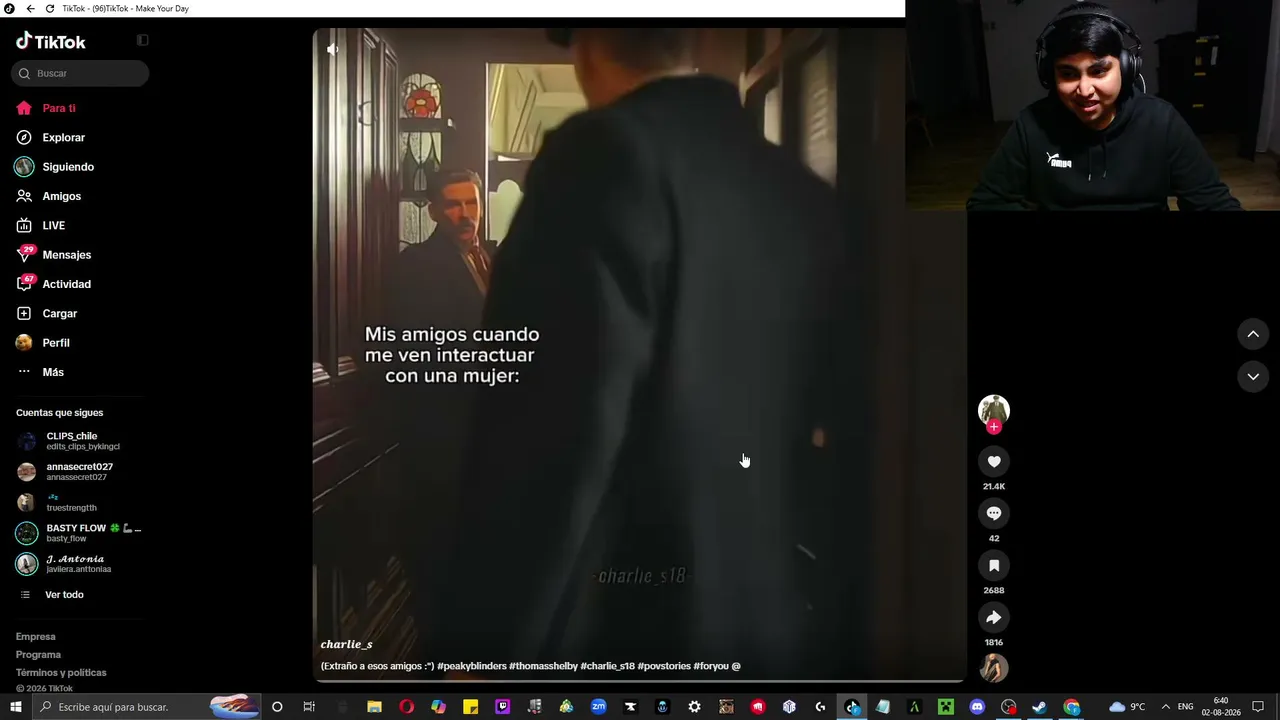Image resolution: width=1280 pixels, height=720 pixels.
Task: Open Mensajes inbox
Action: tap(53, 255)
